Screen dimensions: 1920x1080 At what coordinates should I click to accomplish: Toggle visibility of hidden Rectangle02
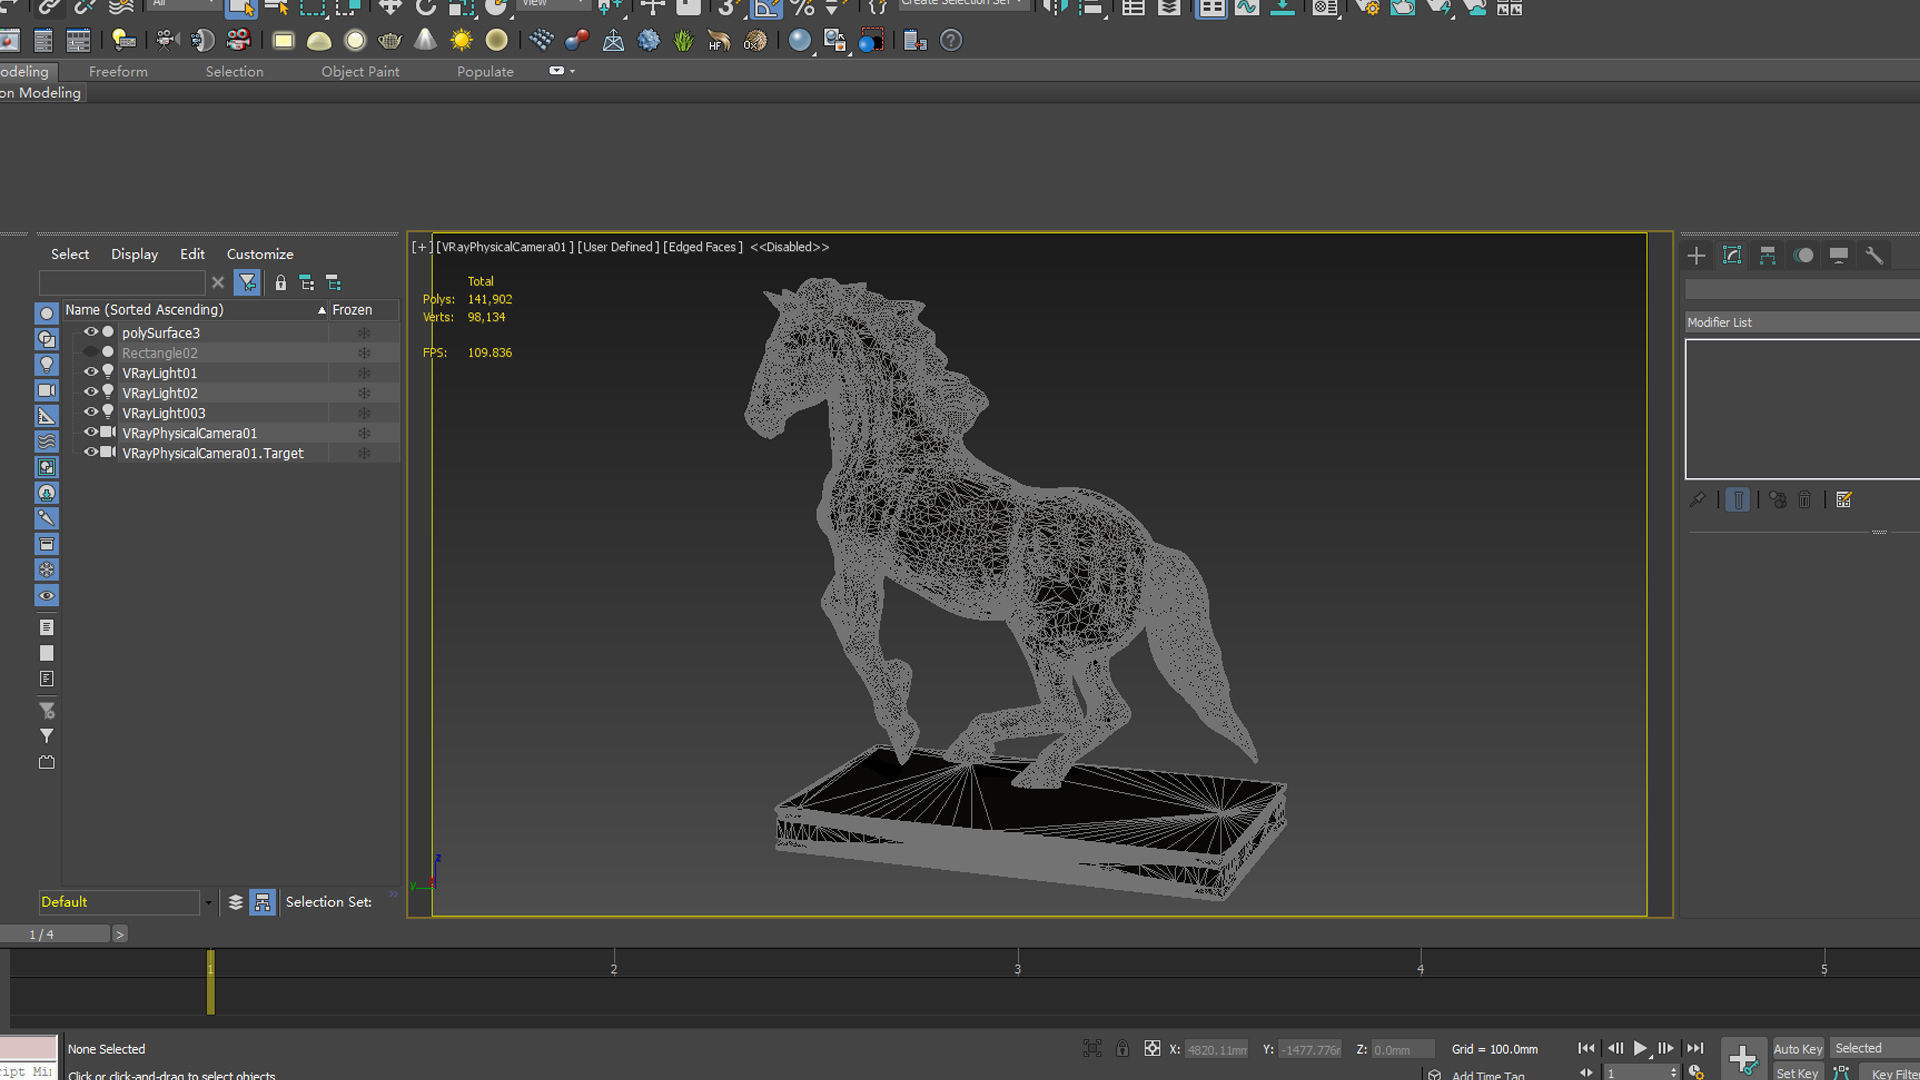pyautogui.click(x=91, y=352)
